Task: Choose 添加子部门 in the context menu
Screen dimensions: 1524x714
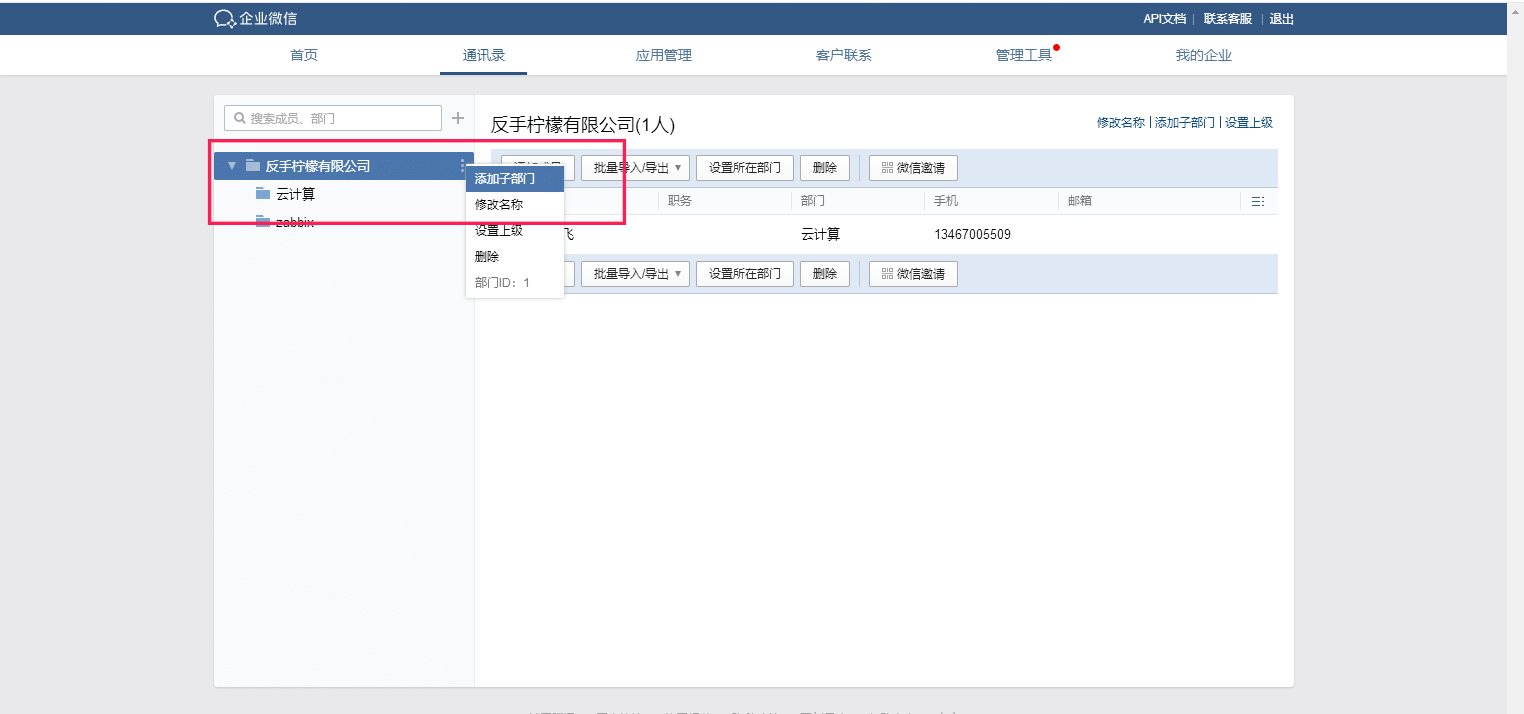Action: tap(515, 179)
